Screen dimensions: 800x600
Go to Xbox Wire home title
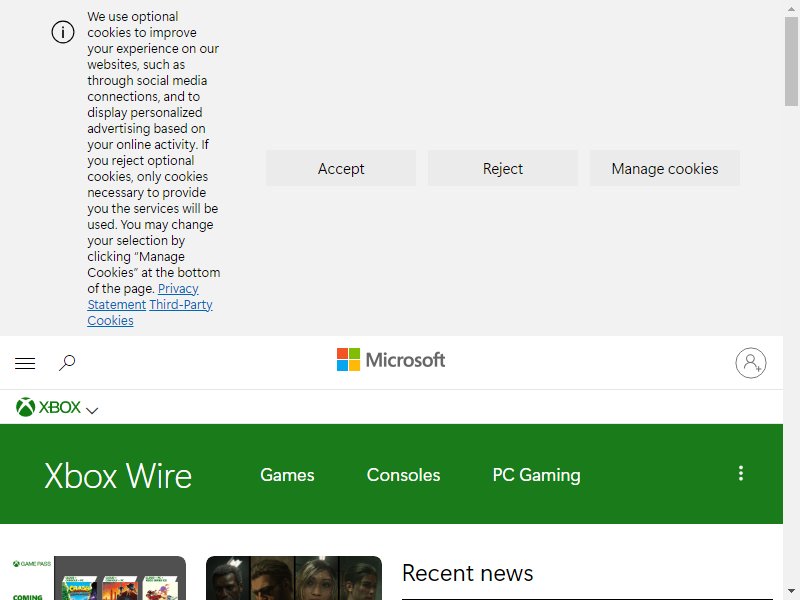[x=118, y=476]
